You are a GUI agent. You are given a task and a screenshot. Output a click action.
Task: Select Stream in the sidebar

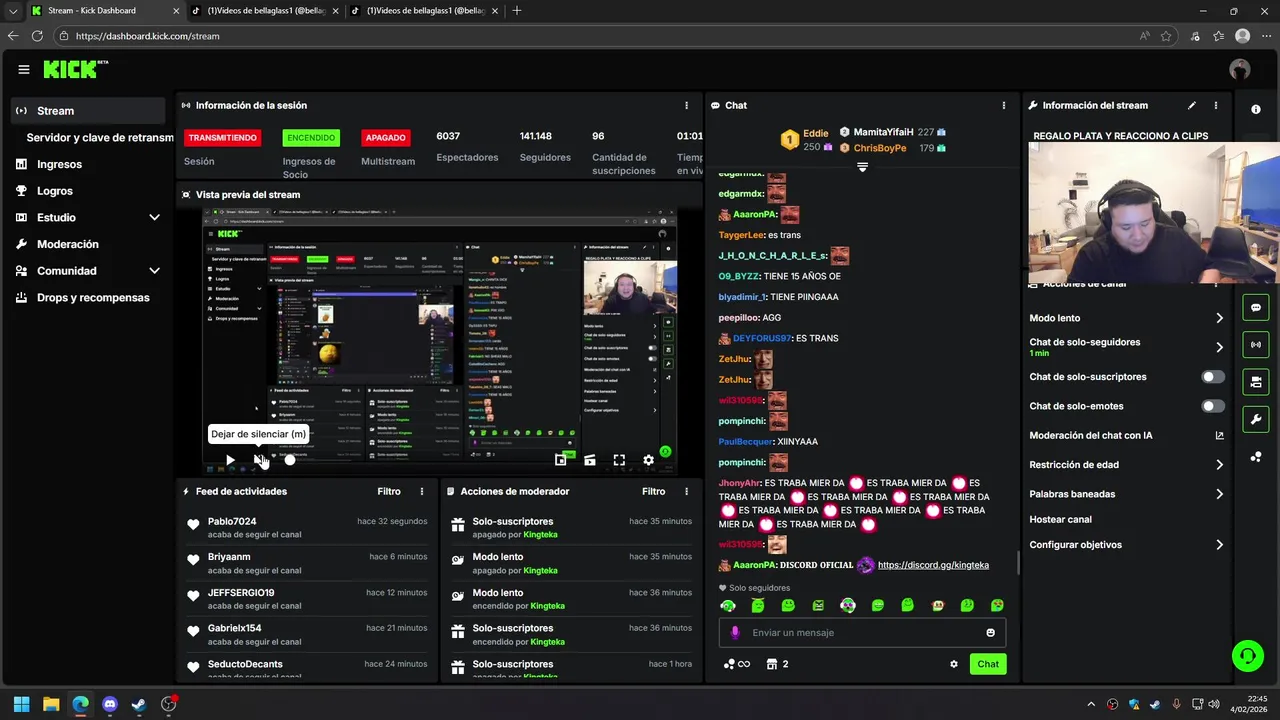[88, 111]
